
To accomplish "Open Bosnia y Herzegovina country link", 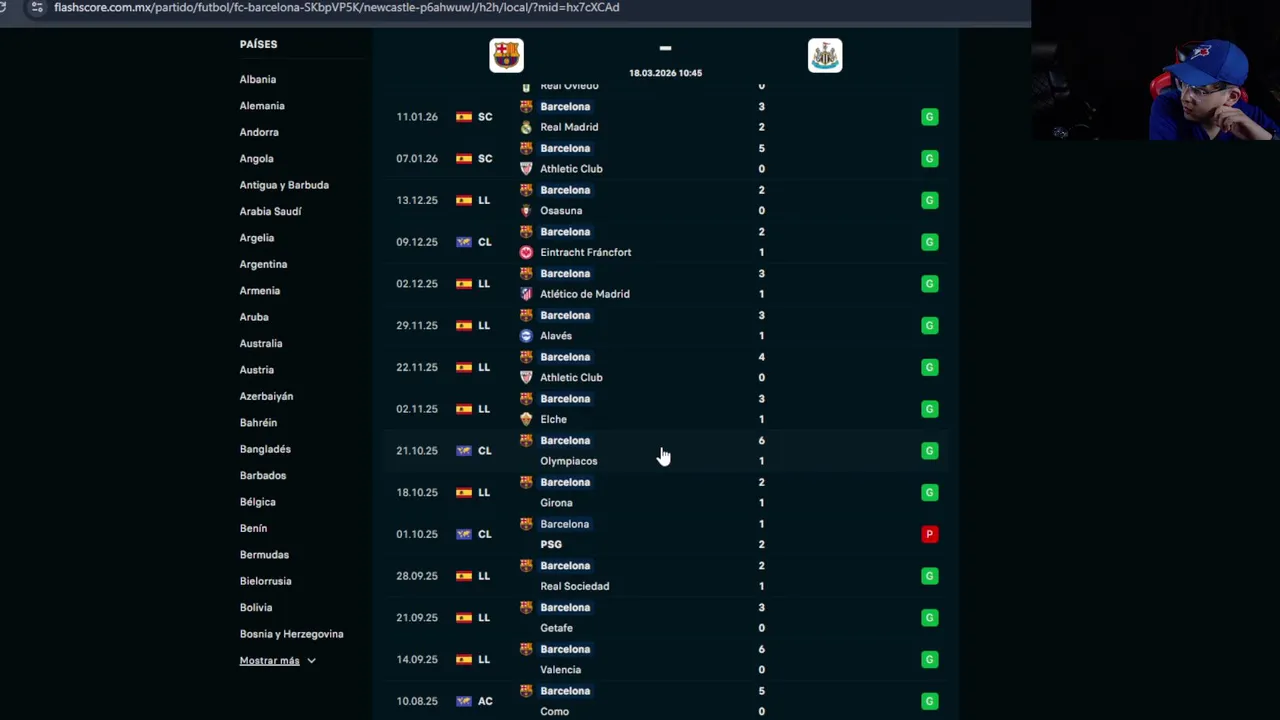I will [291, 634].
